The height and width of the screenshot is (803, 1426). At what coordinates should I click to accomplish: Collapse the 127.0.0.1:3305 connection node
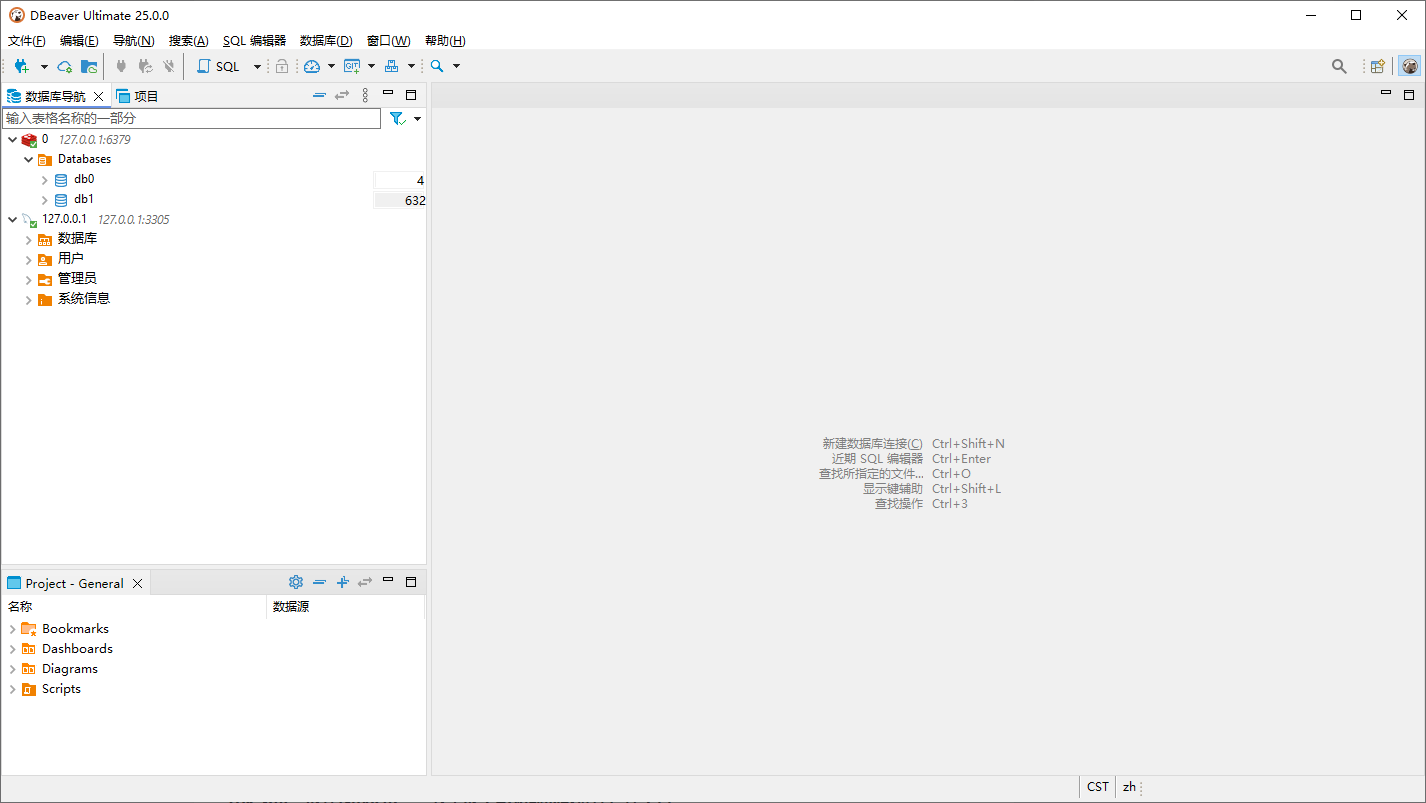[x=12, y=219]
